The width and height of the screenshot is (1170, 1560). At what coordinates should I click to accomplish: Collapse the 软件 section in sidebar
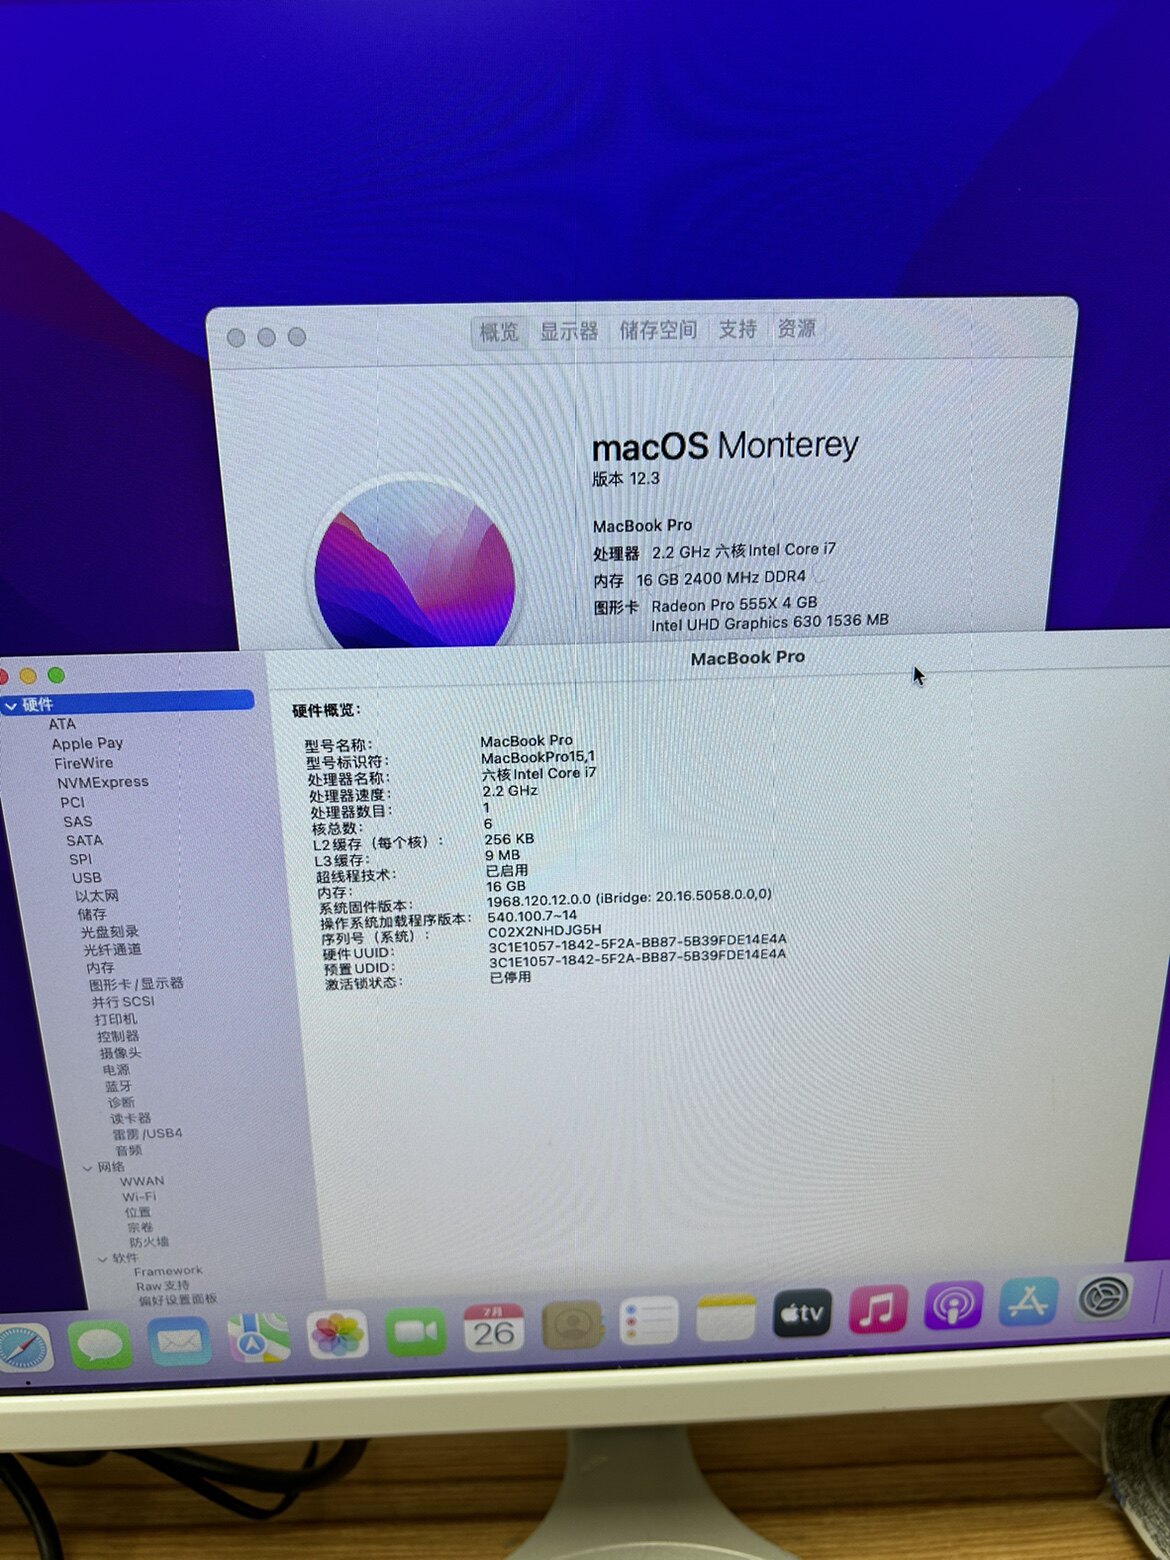tap(102, 1259)
